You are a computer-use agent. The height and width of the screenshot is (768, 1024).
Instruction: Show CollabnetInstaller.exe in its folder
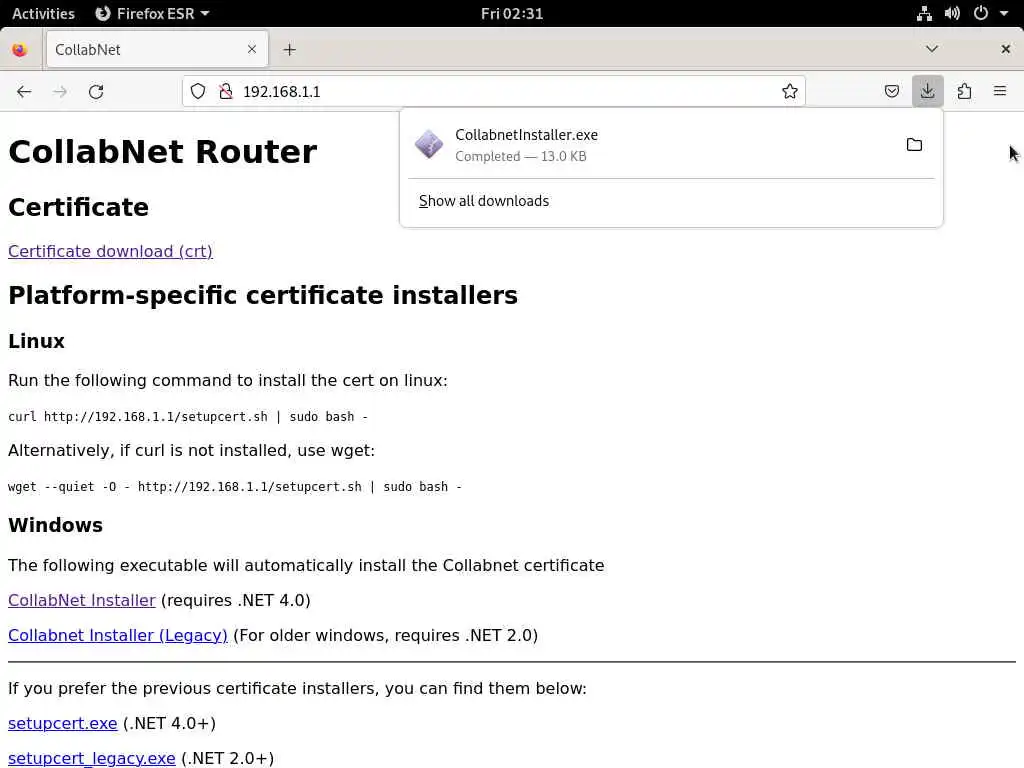(x=914, y=145)
